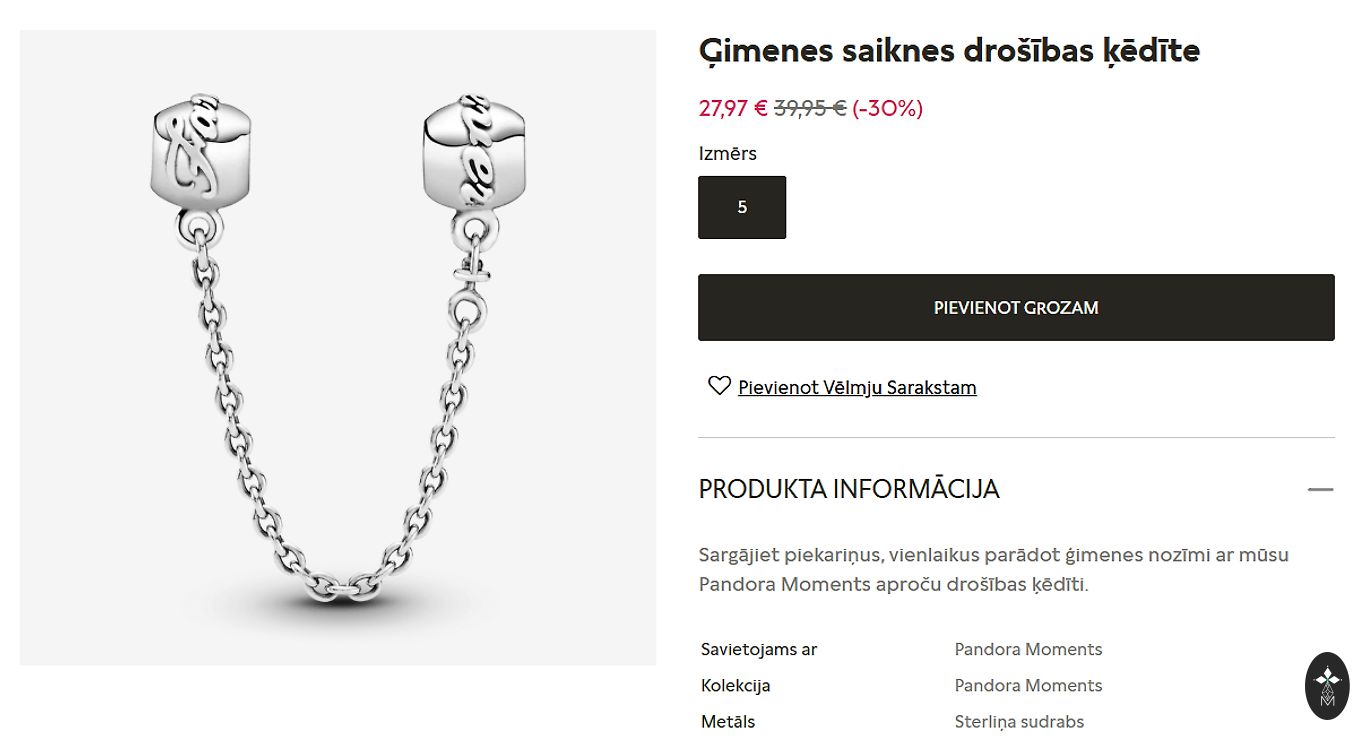
Task: Click the Metāls attribute label
Action: (728, 721)
